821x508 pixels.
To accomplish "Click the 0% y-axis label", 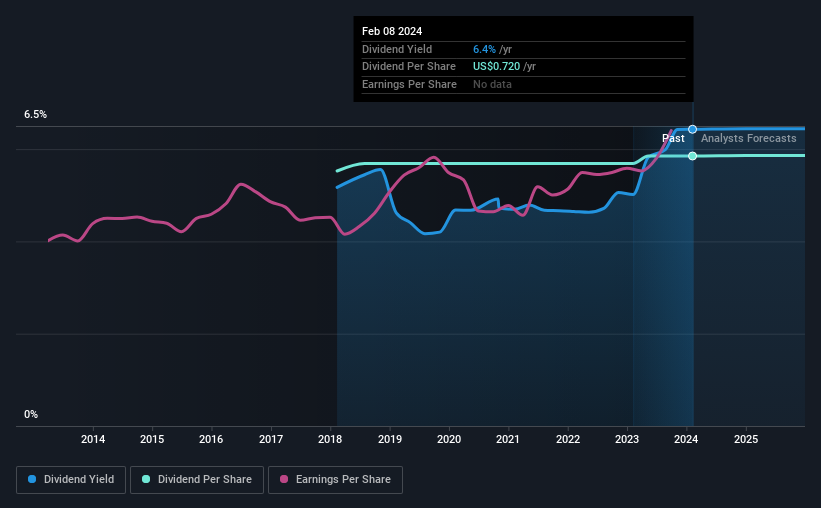I will [31, 414].
